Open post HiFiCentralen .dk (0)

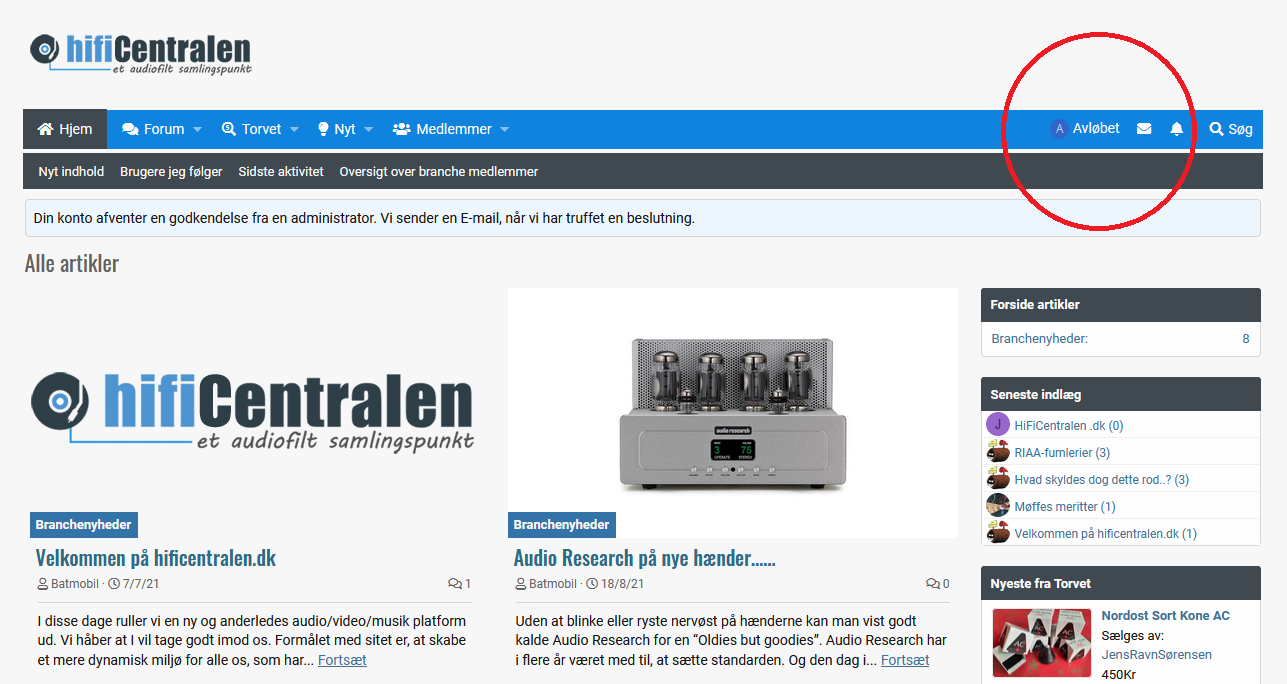pyautogui.click(x=1069, y=426)
